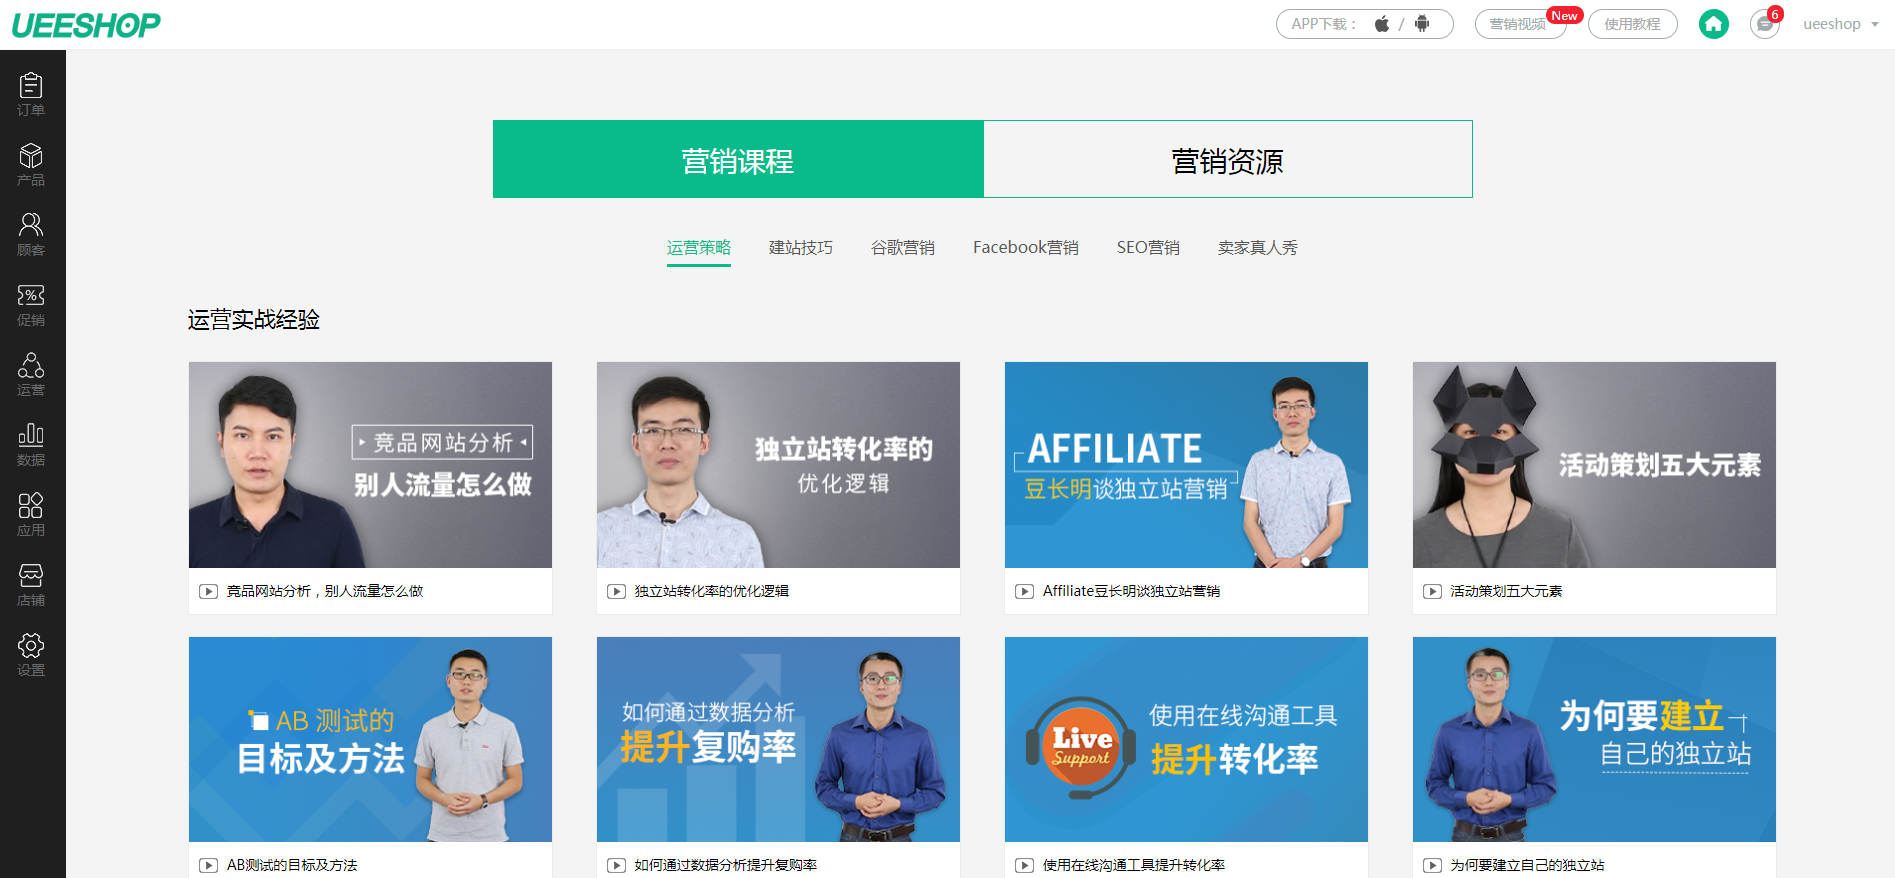Click the AFFILIATE 豆长明 video thumbnail
Viewport: 1895px width, 878px height.
1186,465
